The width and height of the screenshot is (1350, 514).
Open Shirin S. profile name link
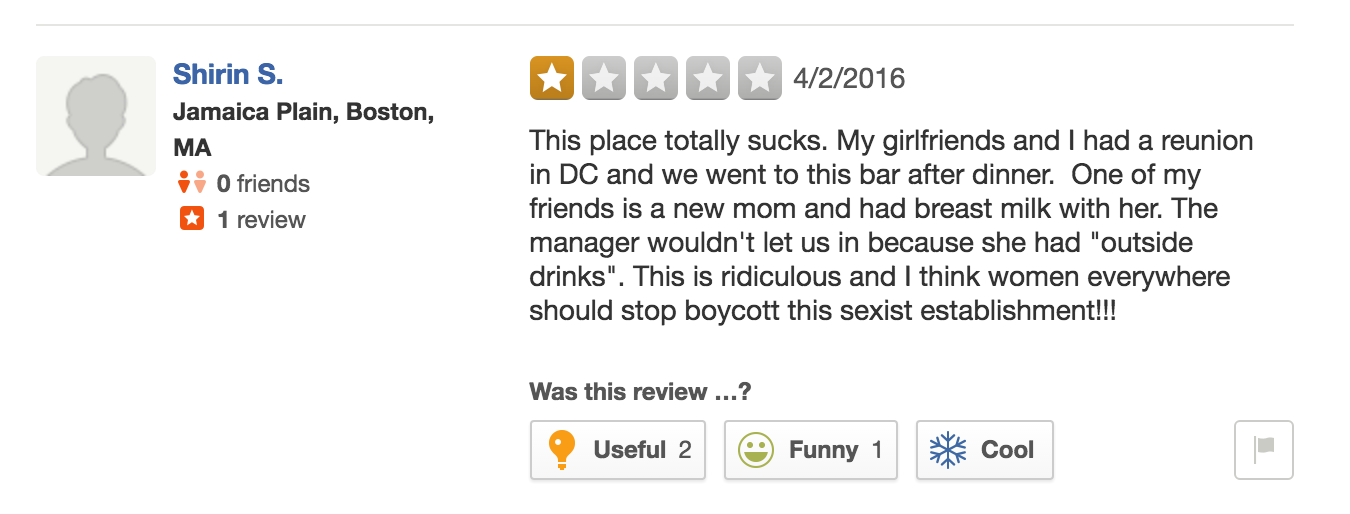228,74
